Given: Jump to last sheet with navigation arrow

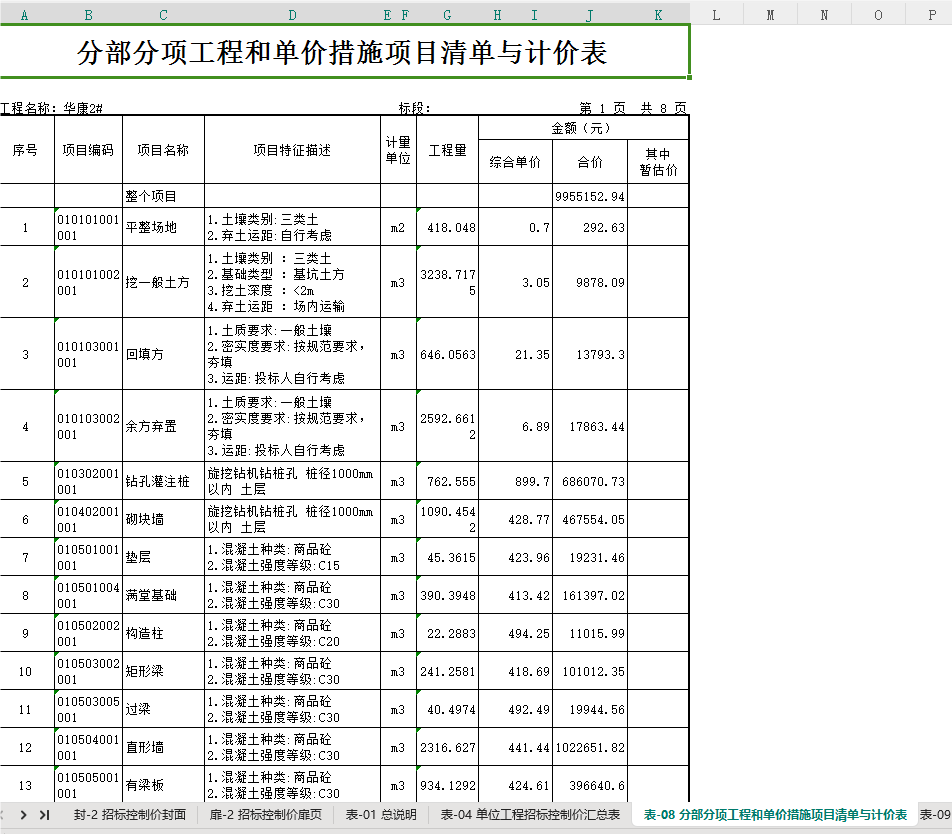Looking at the screenshot, I should tap(44, 815).
